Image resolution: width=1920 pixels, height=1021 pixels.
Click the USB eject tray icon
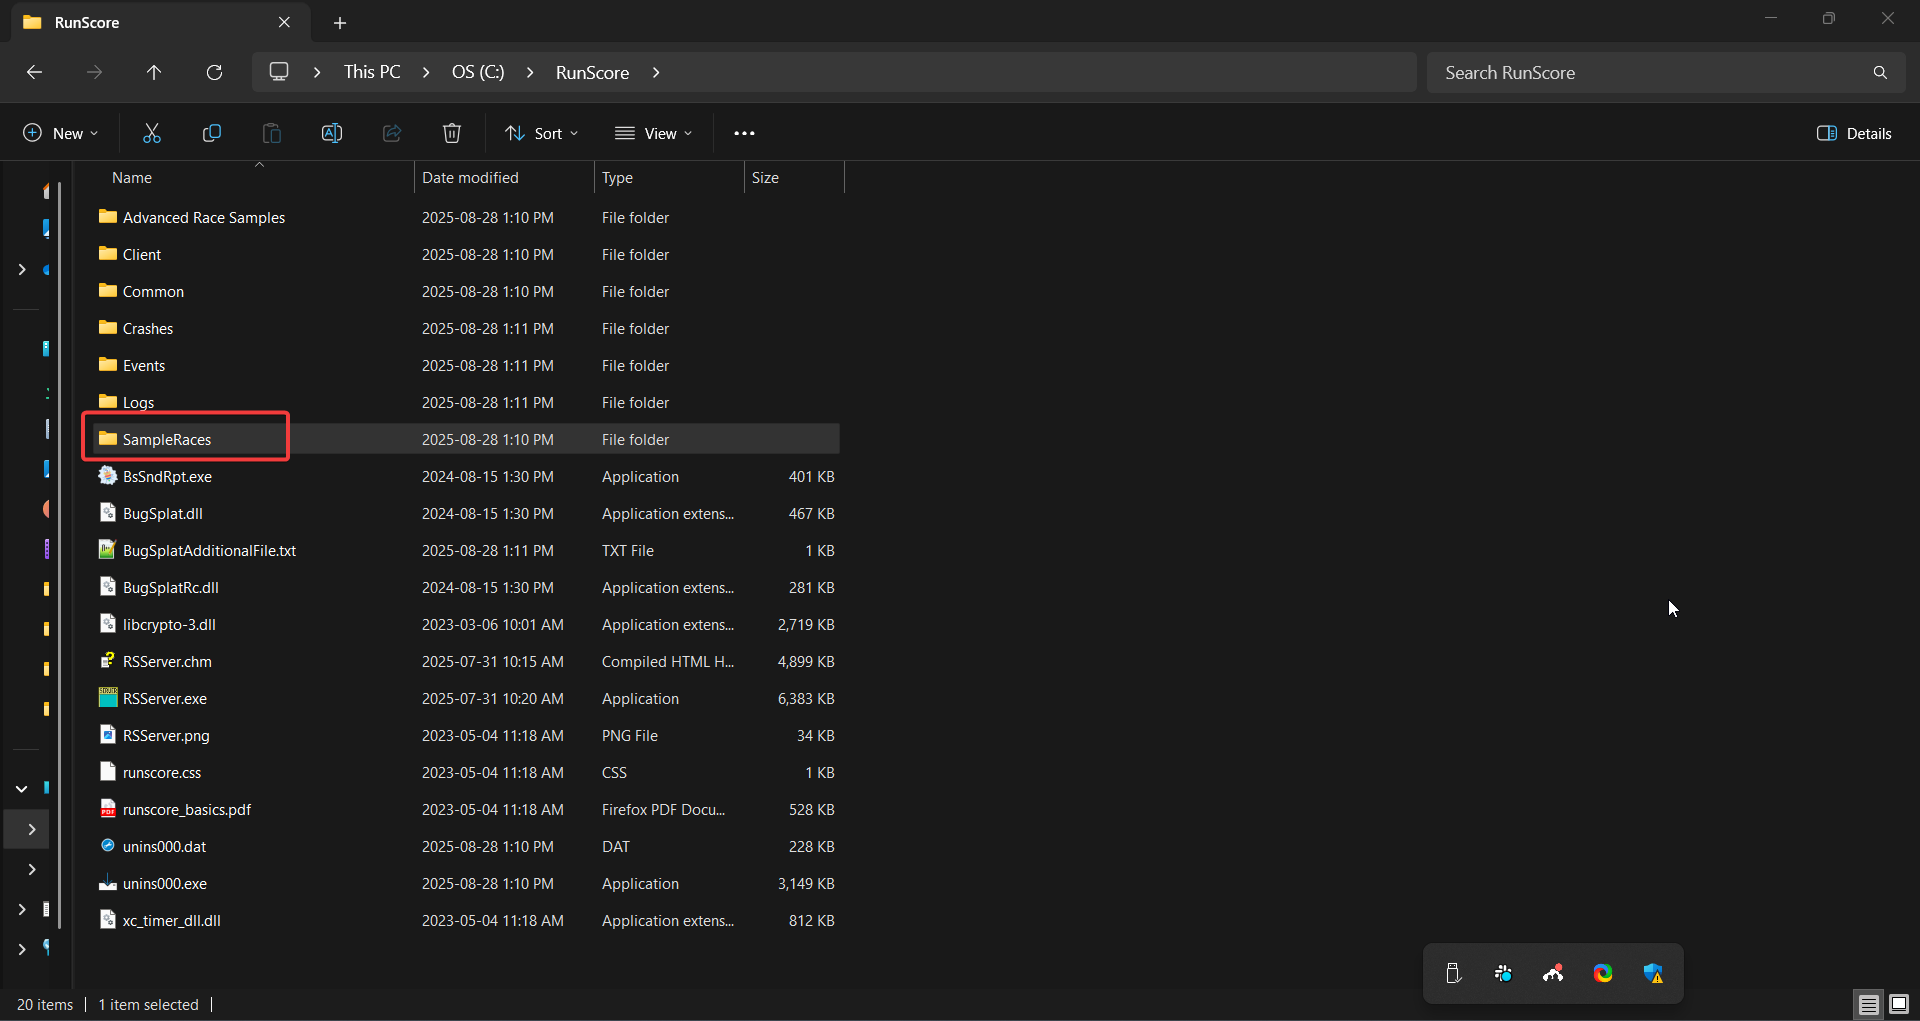(1453, 973)
